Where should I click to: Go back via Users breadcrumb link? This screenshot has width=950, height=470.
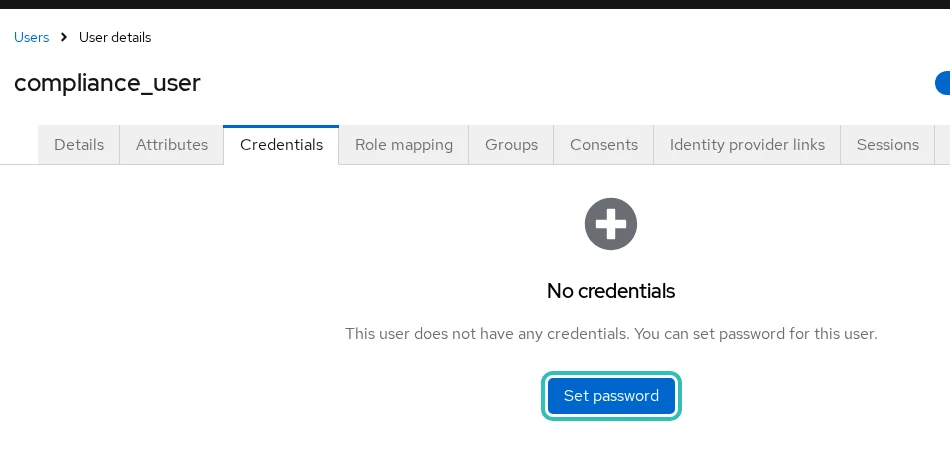pos(32,38)
